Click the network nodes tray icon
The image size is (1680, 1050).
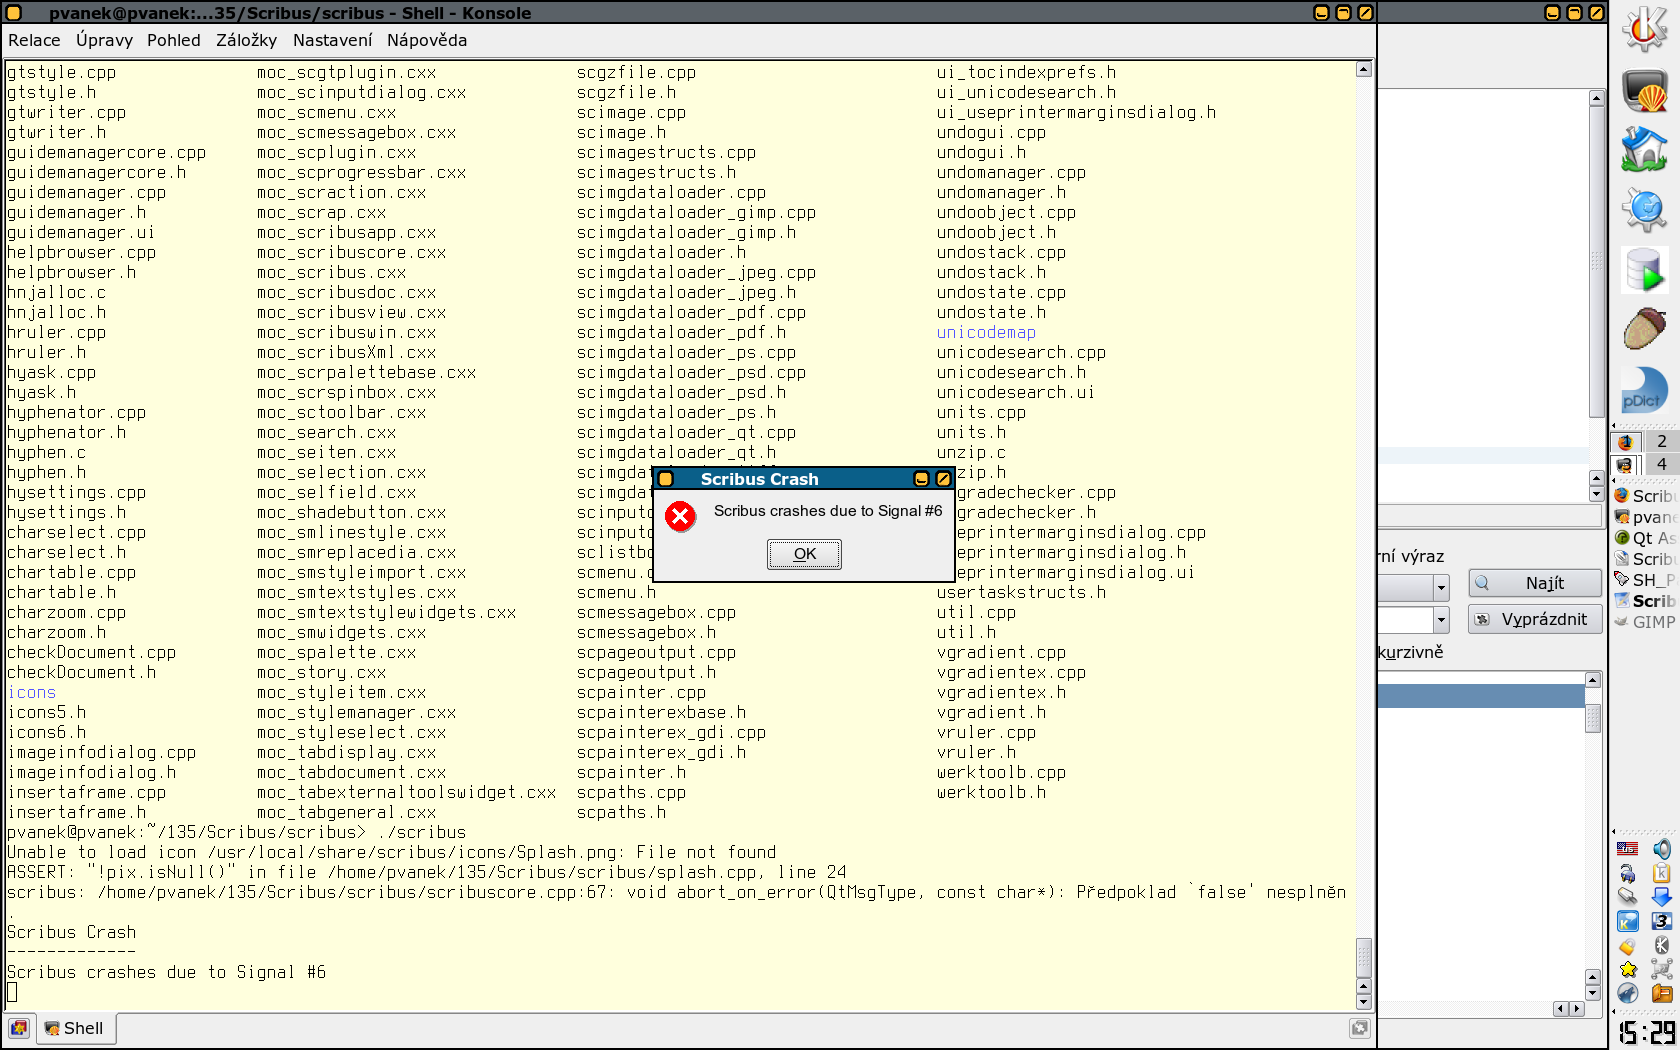(1661, 969)
